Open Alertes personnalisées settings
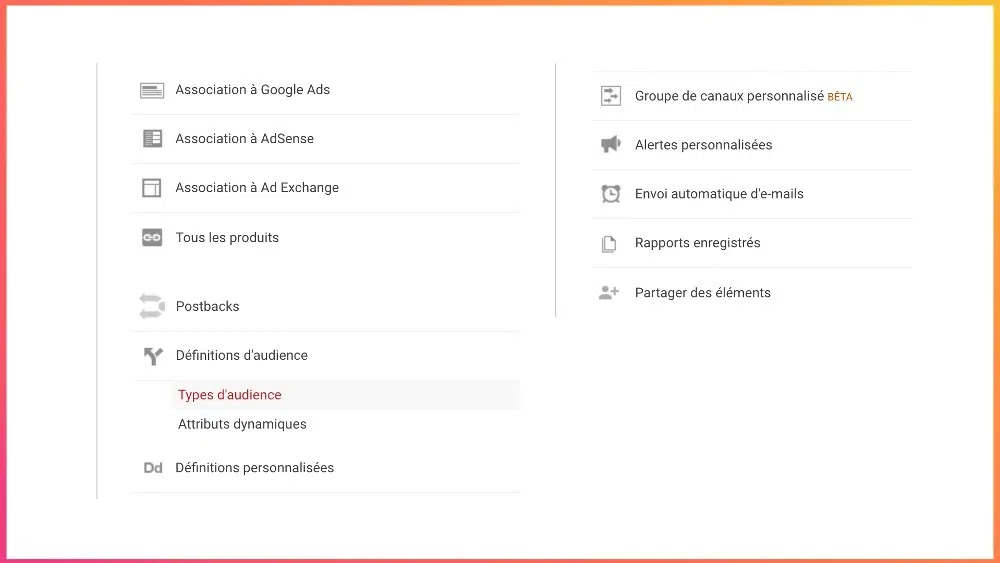The height and width of the screenshot is (563, 1000). pos(752,145)
